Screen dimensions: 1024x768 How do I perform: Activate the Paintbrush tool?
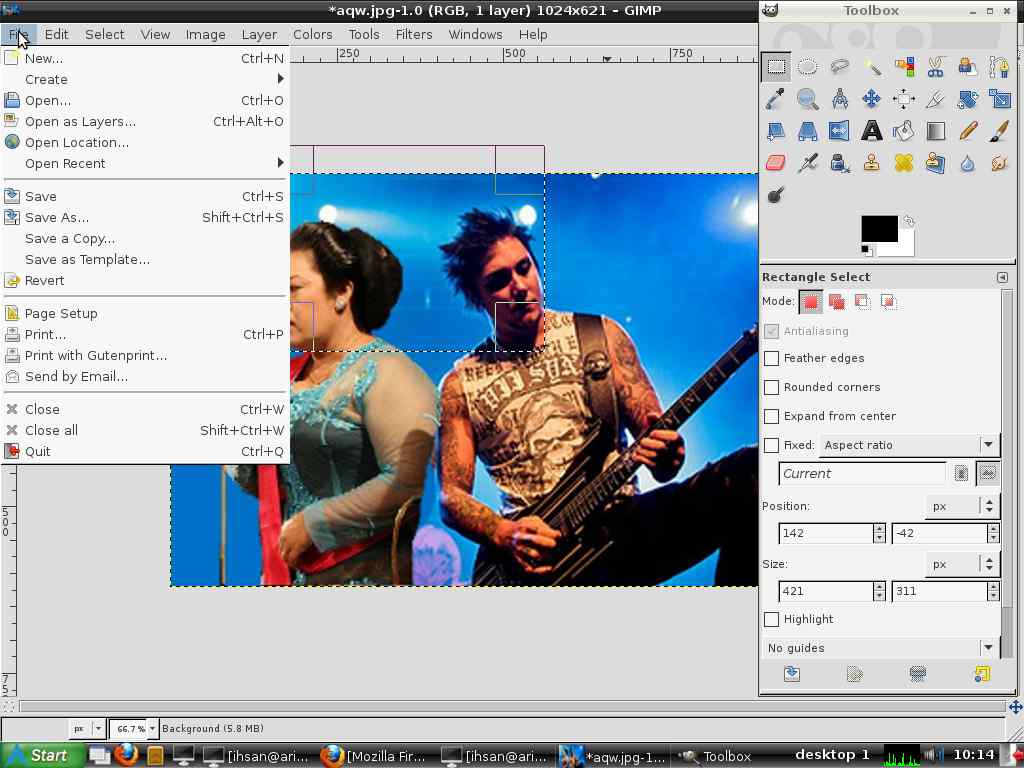[999, 131]
